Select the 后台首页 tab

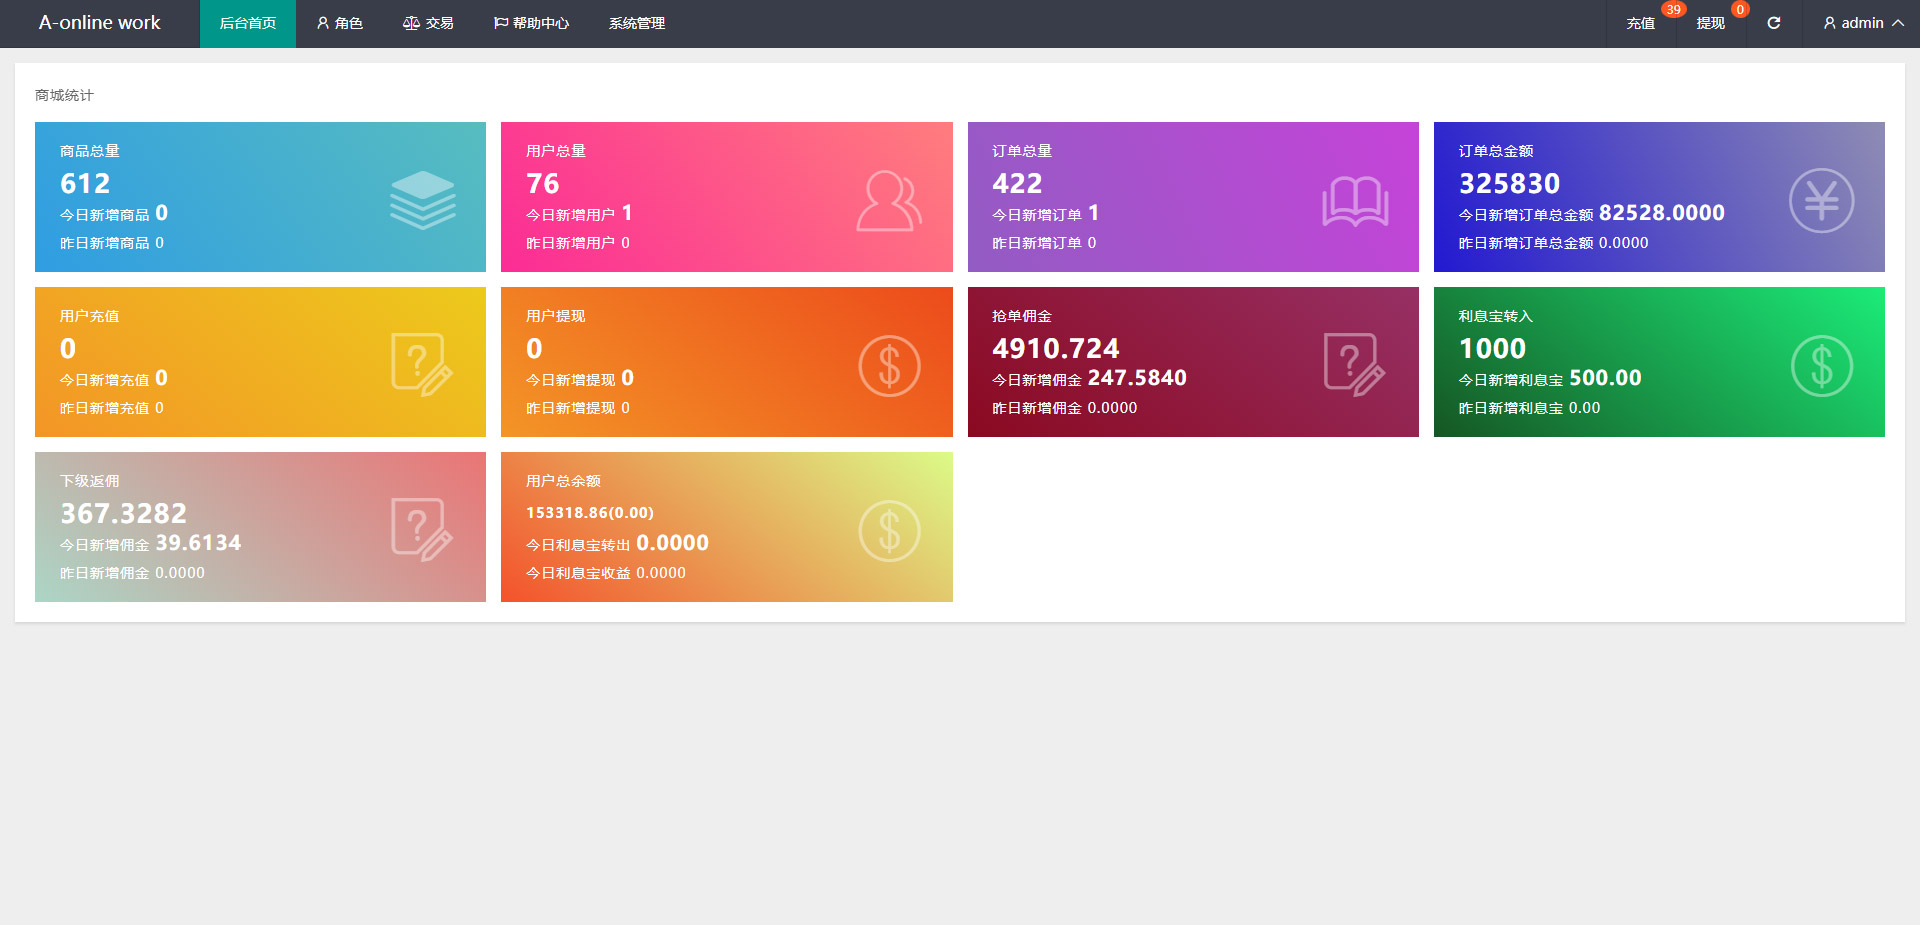tap(248, 23)
